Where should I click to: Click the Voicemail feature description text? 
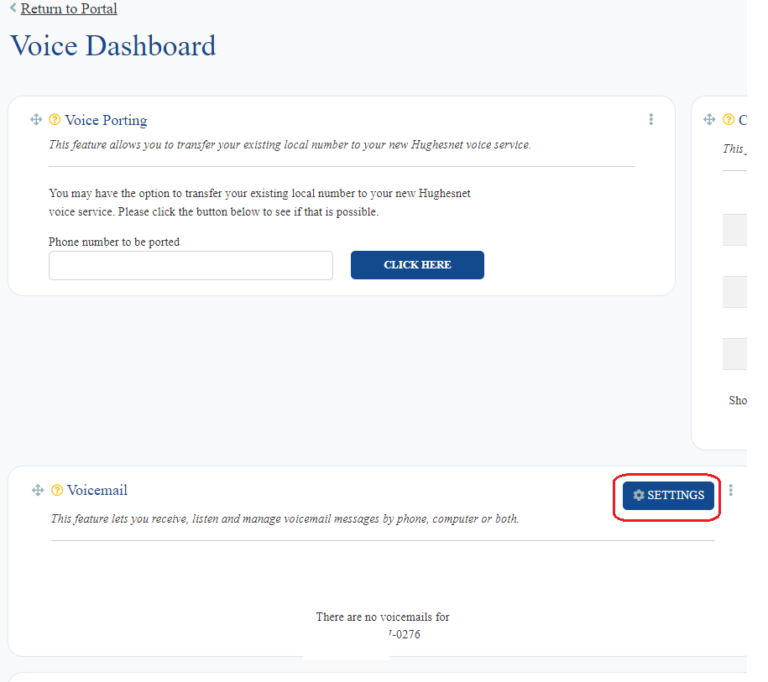(x=285, y=519)
